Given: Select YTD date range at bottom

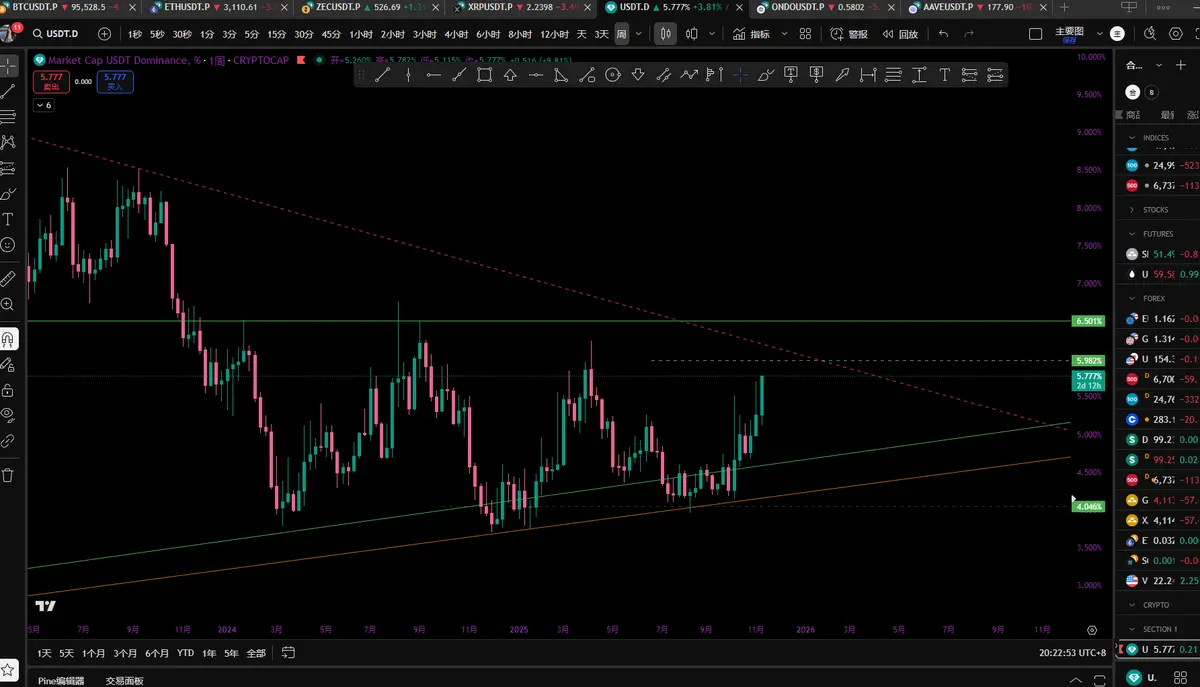Looking at the screenshot, I should [x=185, y=653].
